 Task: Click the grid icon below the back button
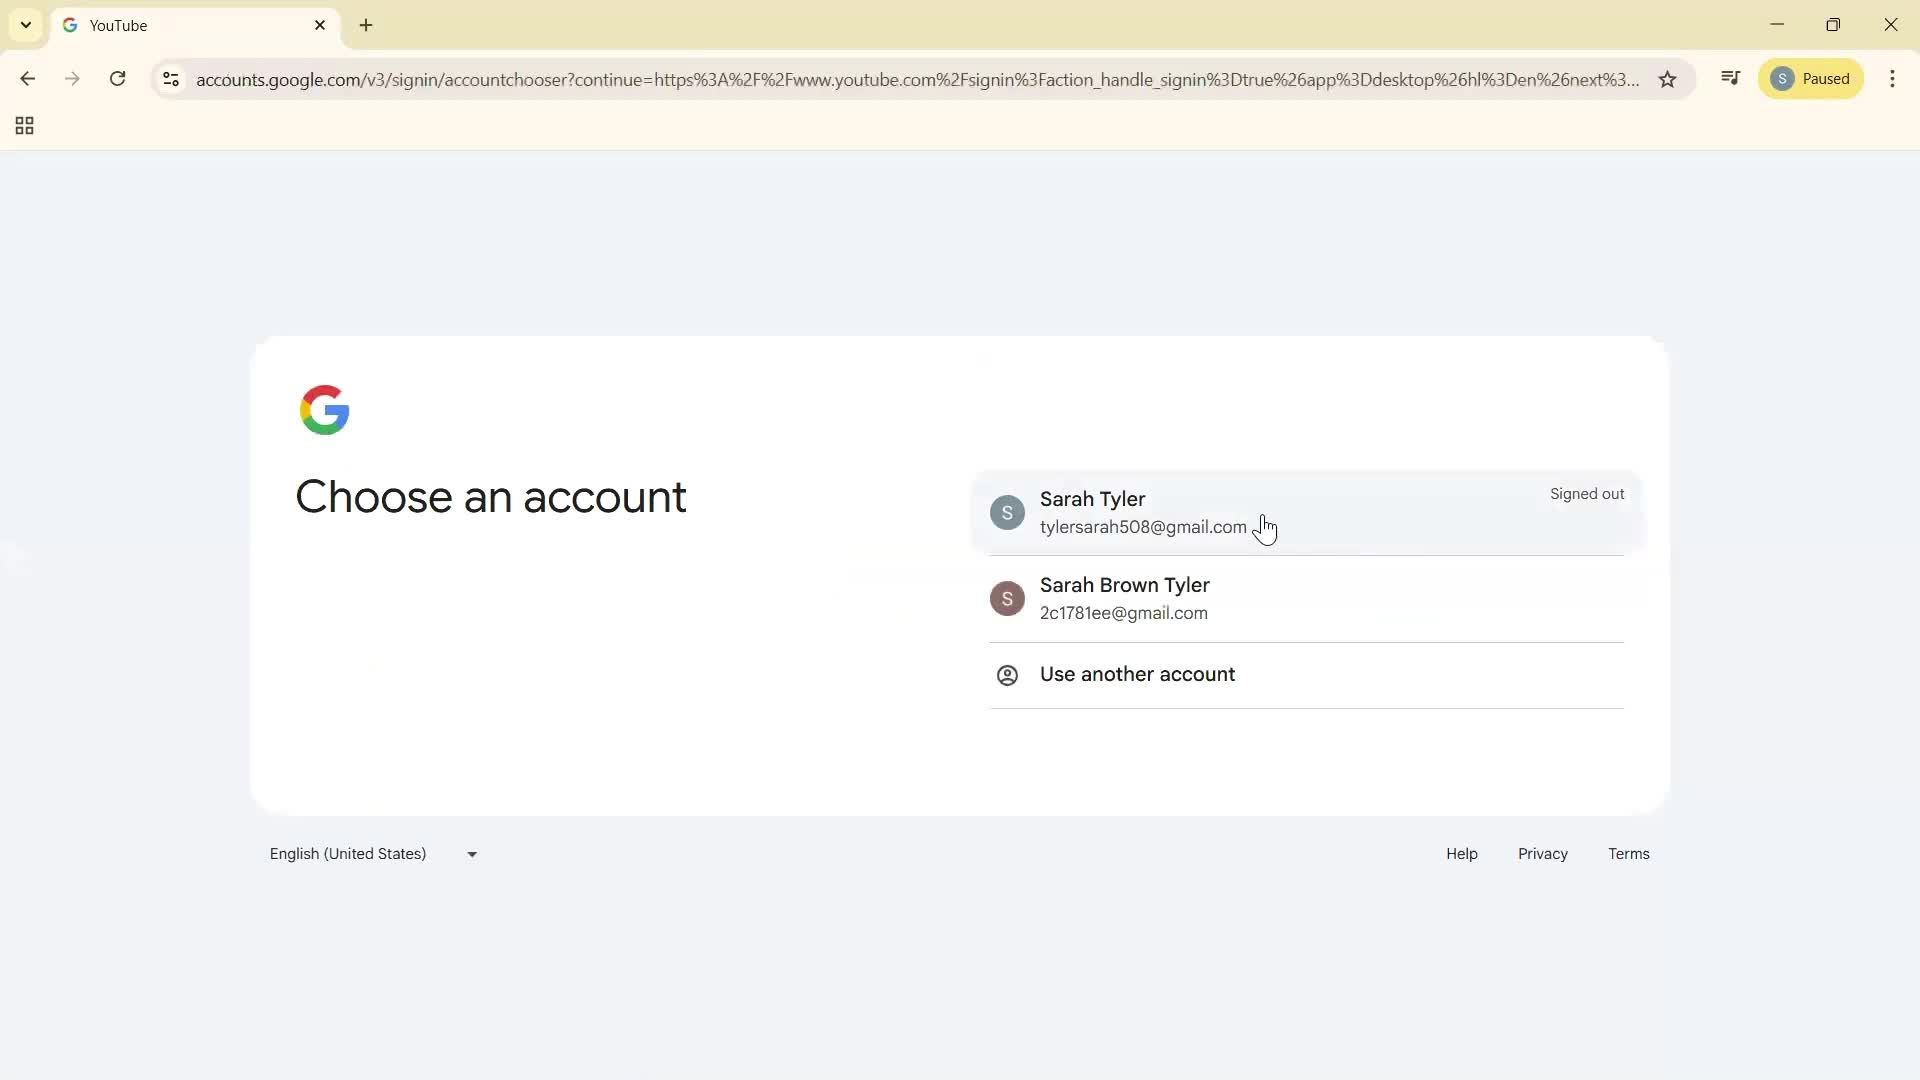[x=23, y=125]
